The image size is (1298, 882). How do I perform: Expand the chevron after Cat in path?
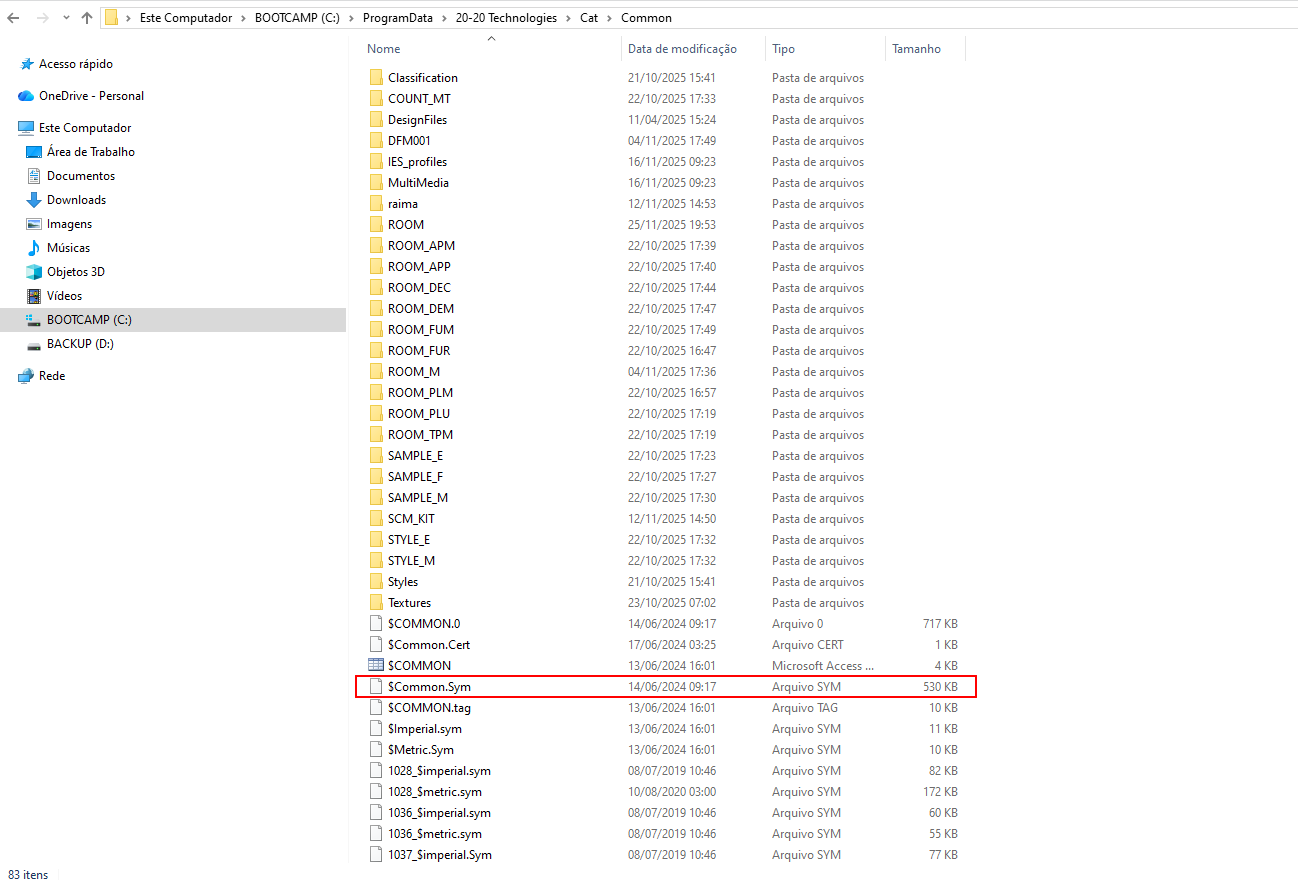click(610, 18)
